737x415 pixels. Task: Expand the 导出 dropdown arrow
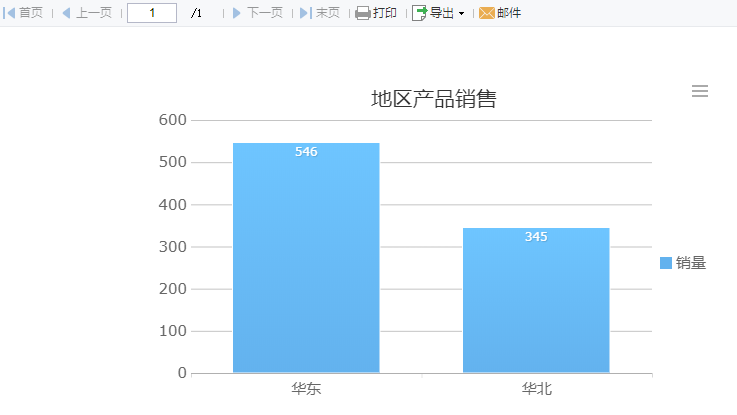pos(461,13)
